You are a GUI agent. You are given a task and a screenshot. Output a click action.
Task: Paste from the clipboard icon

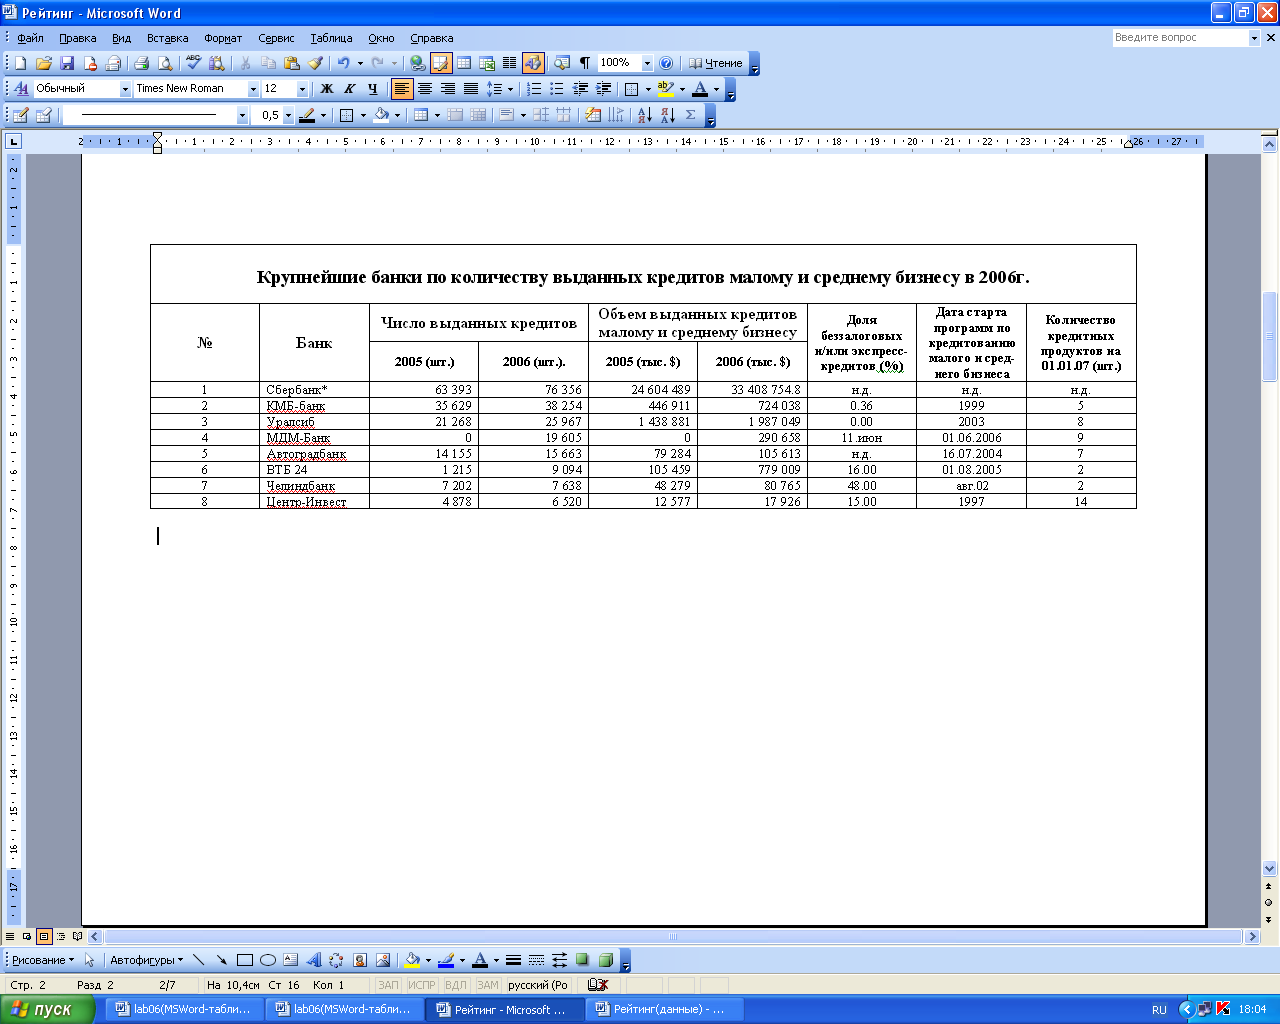(x=291, y=63)
